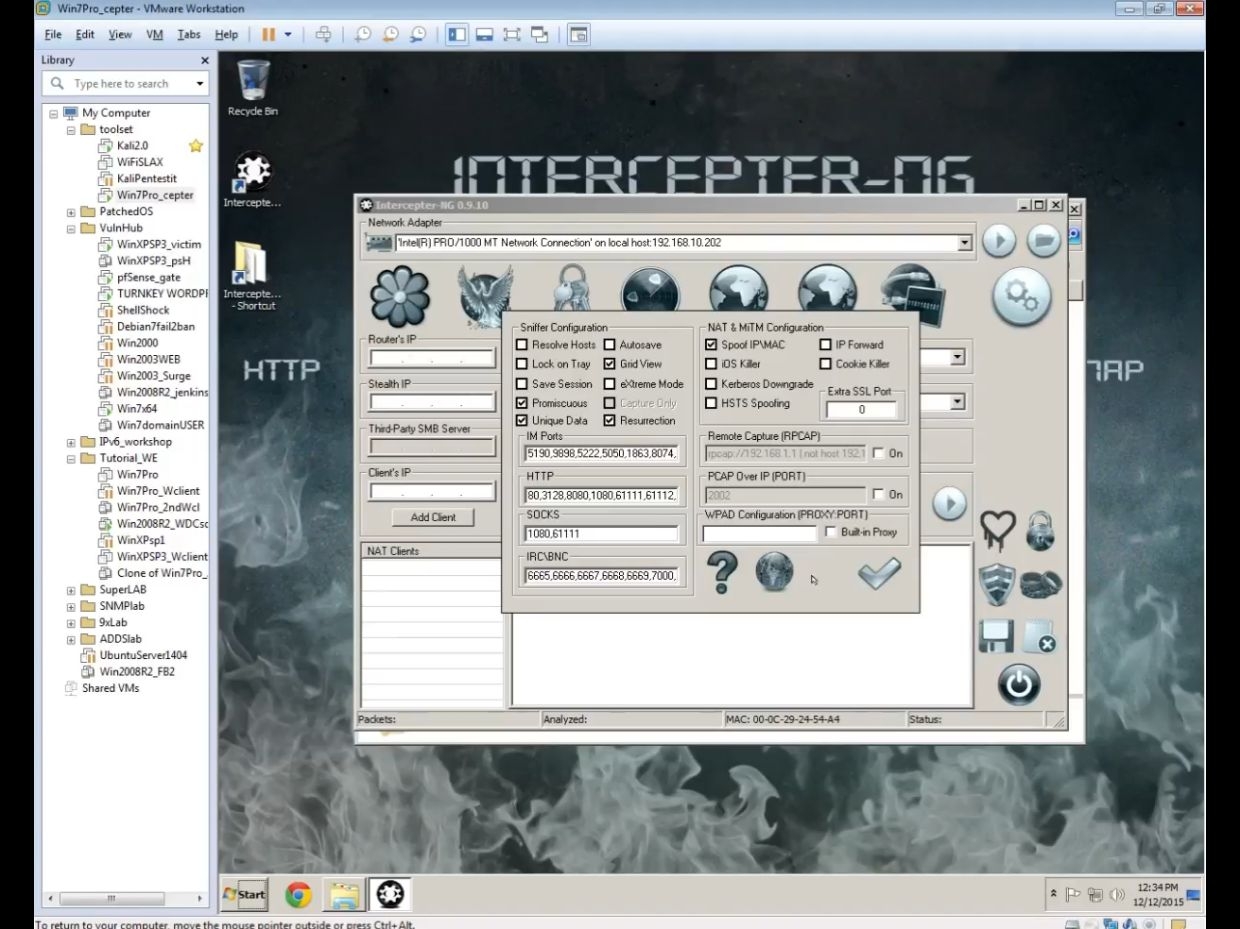This screenshot has height=929, width=1240.
Task: Turn on HSTS Spoofing checkbox
Action: tap(711, 403)
